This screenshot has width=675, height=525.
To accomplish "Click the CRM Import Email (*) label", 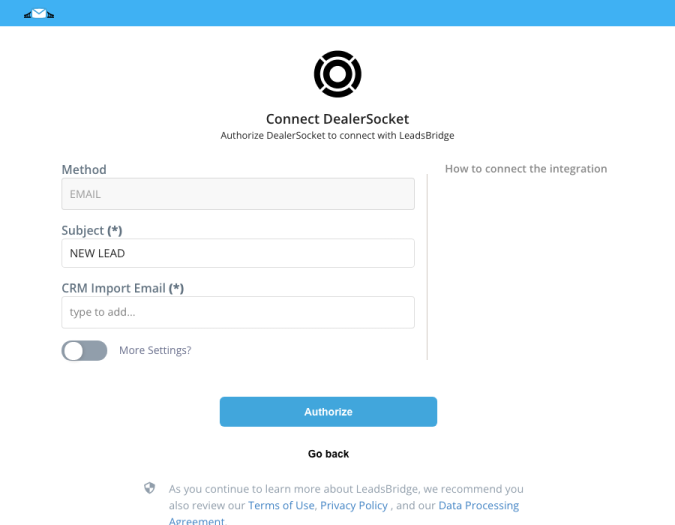I will click(x=123, y=288).
